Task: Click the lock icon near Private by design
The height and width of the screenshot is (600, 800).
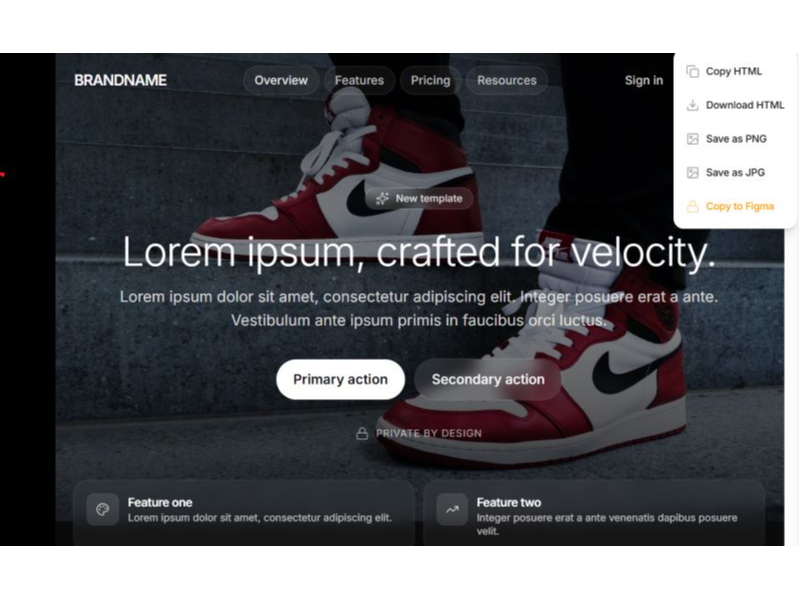Action: 362,434
